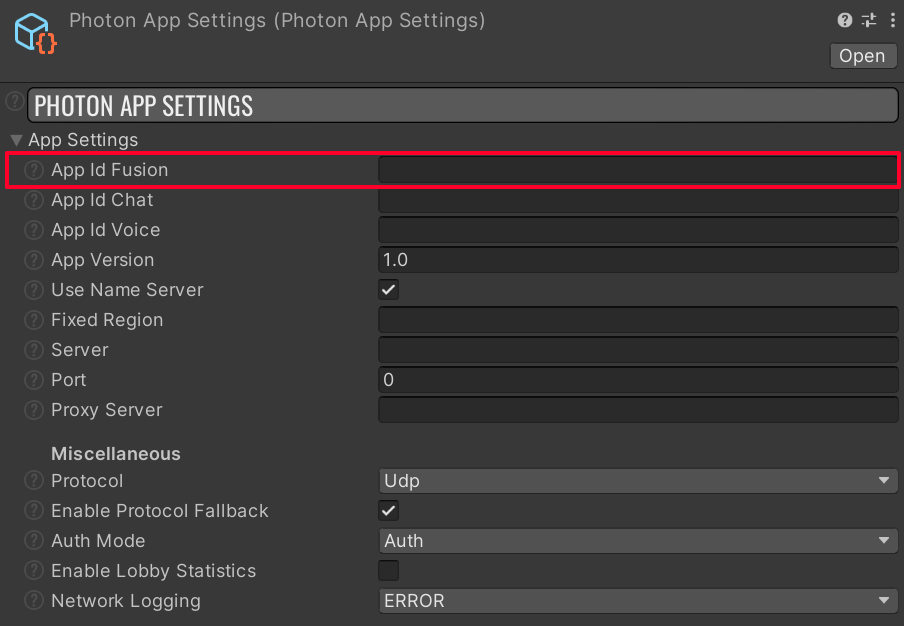The width and height of the screenshot is (904, 626).
Task: Click the 'App Id Chat' label
Action: pyautogui.click(x=102, y=200)
